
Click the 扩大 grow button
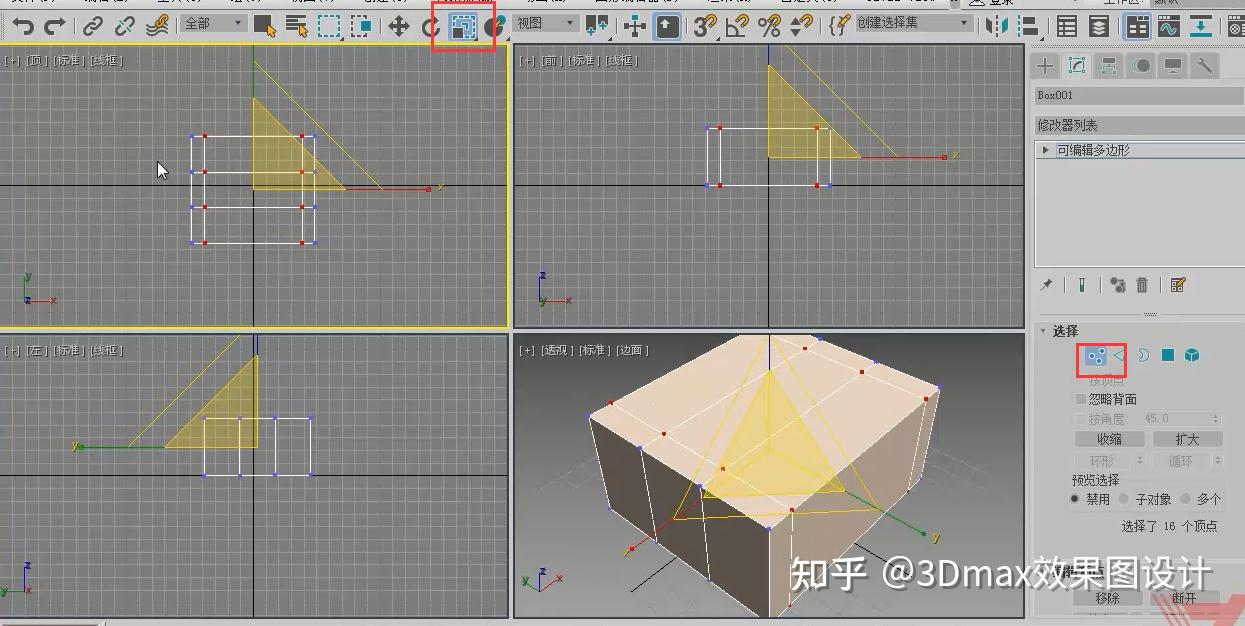pos(1187,439)
